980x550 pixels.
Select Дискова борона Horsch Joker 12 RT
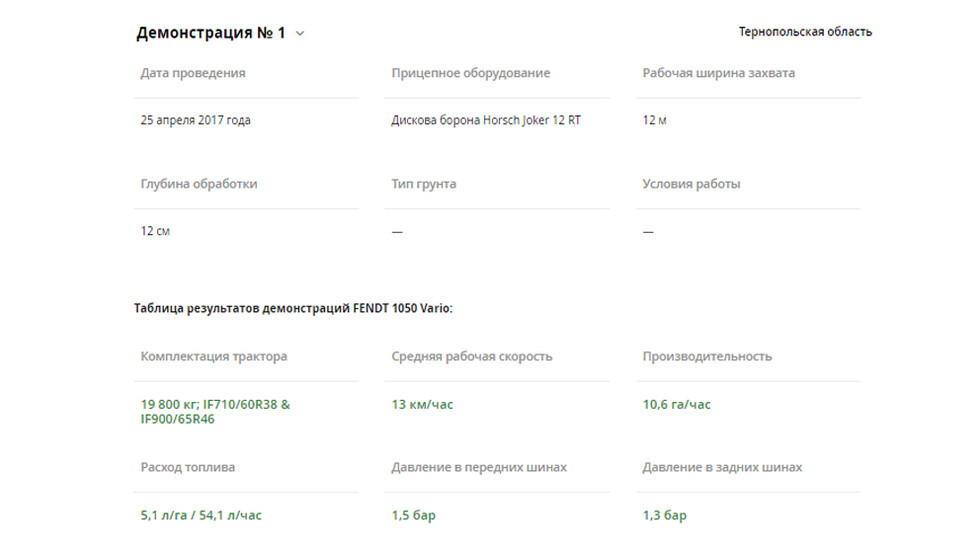coord(486,120)
